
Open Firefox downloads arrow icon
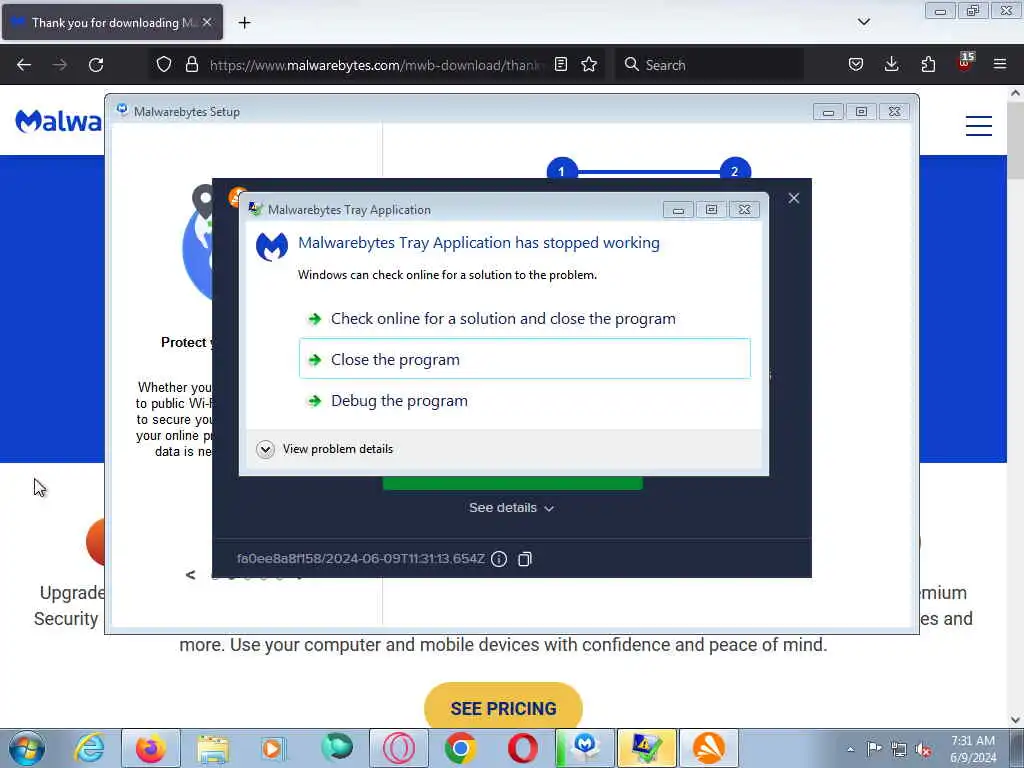point(891,64)
